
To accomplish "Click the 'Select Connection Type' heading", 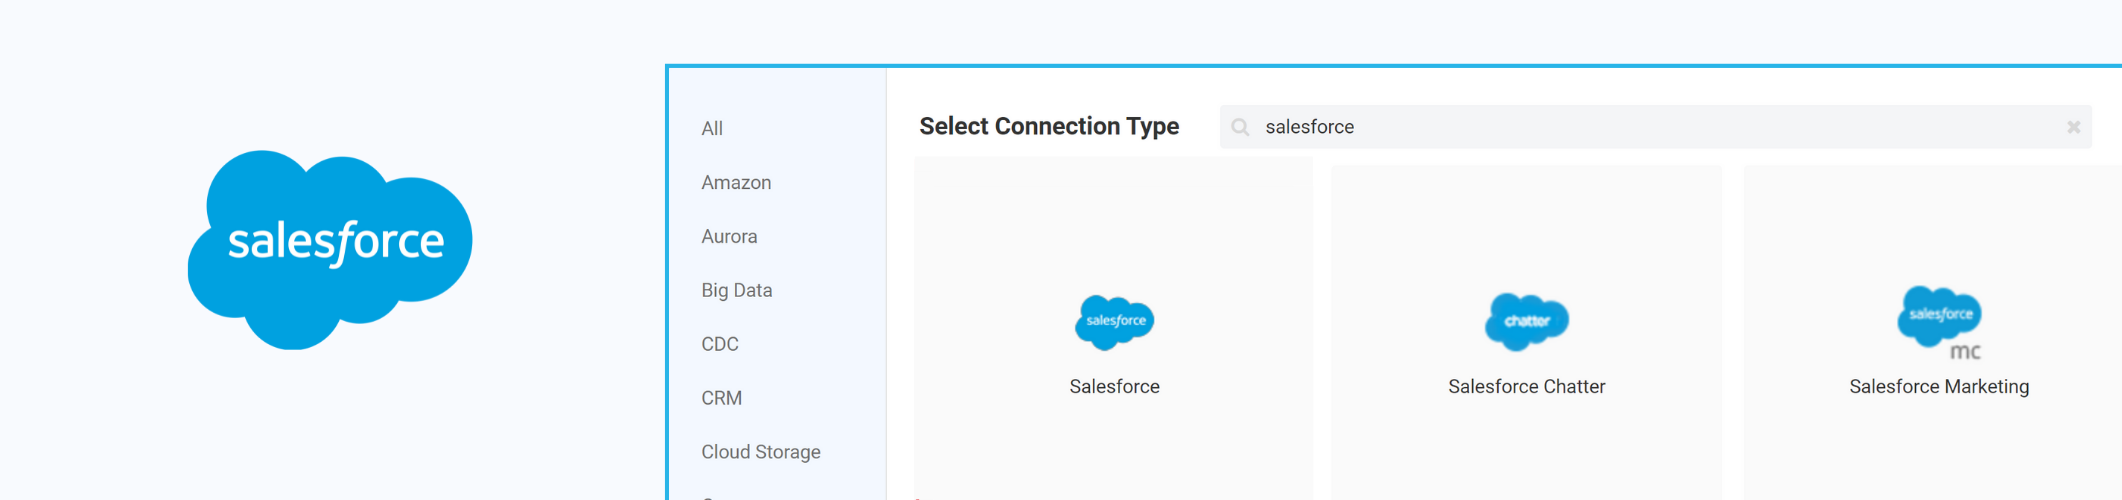I will (1048, 127).
